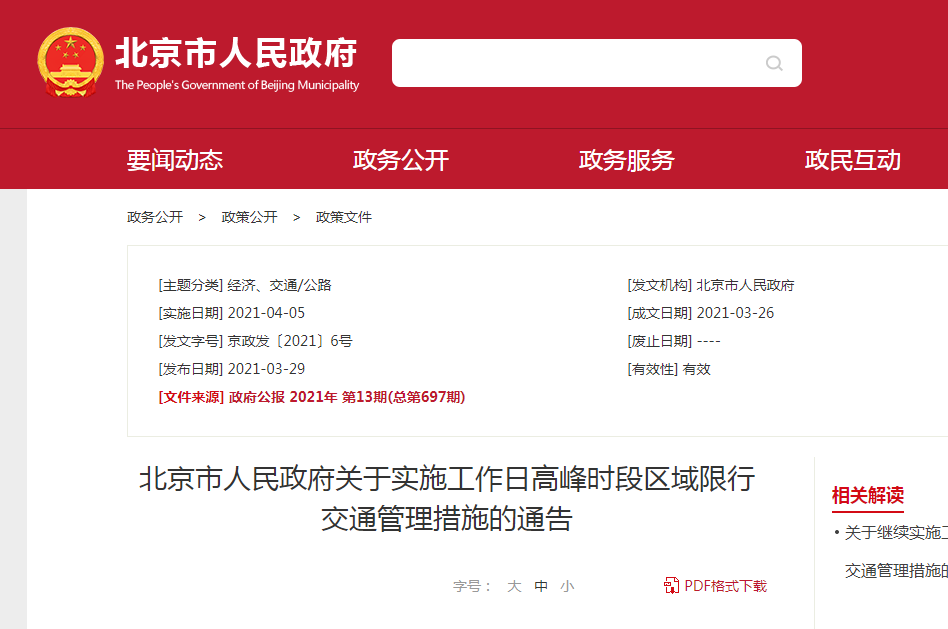Set font size to 小 (small)
This screenshot has height=629, width=948.
567,587
